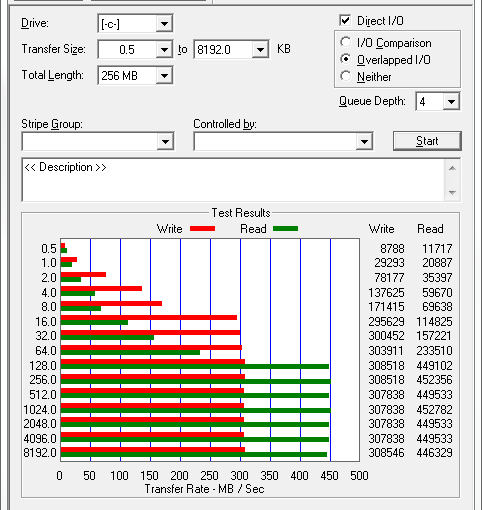482x510 pixels.
Task: Open the Queue Depth dropdown
Action: (451, 101)
